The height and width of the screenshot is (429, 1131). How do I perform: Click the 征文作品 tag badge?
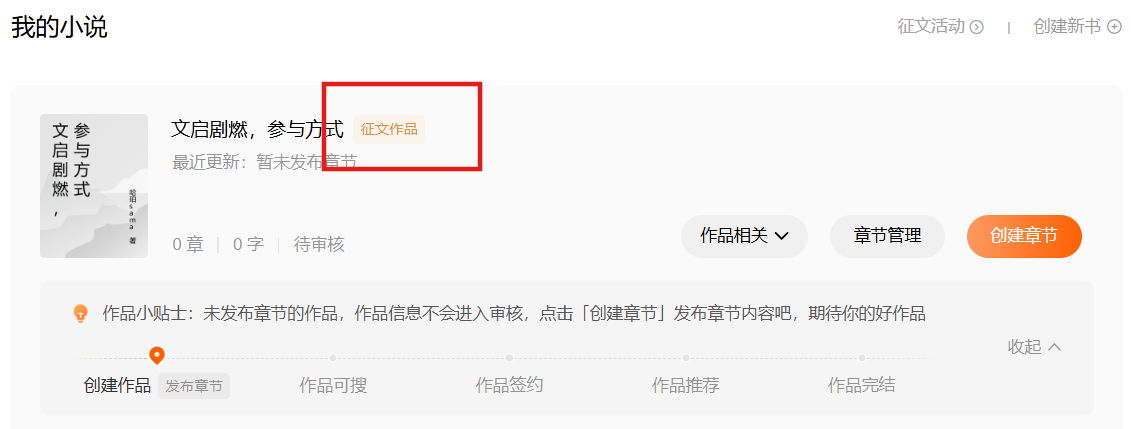(389, 130)
